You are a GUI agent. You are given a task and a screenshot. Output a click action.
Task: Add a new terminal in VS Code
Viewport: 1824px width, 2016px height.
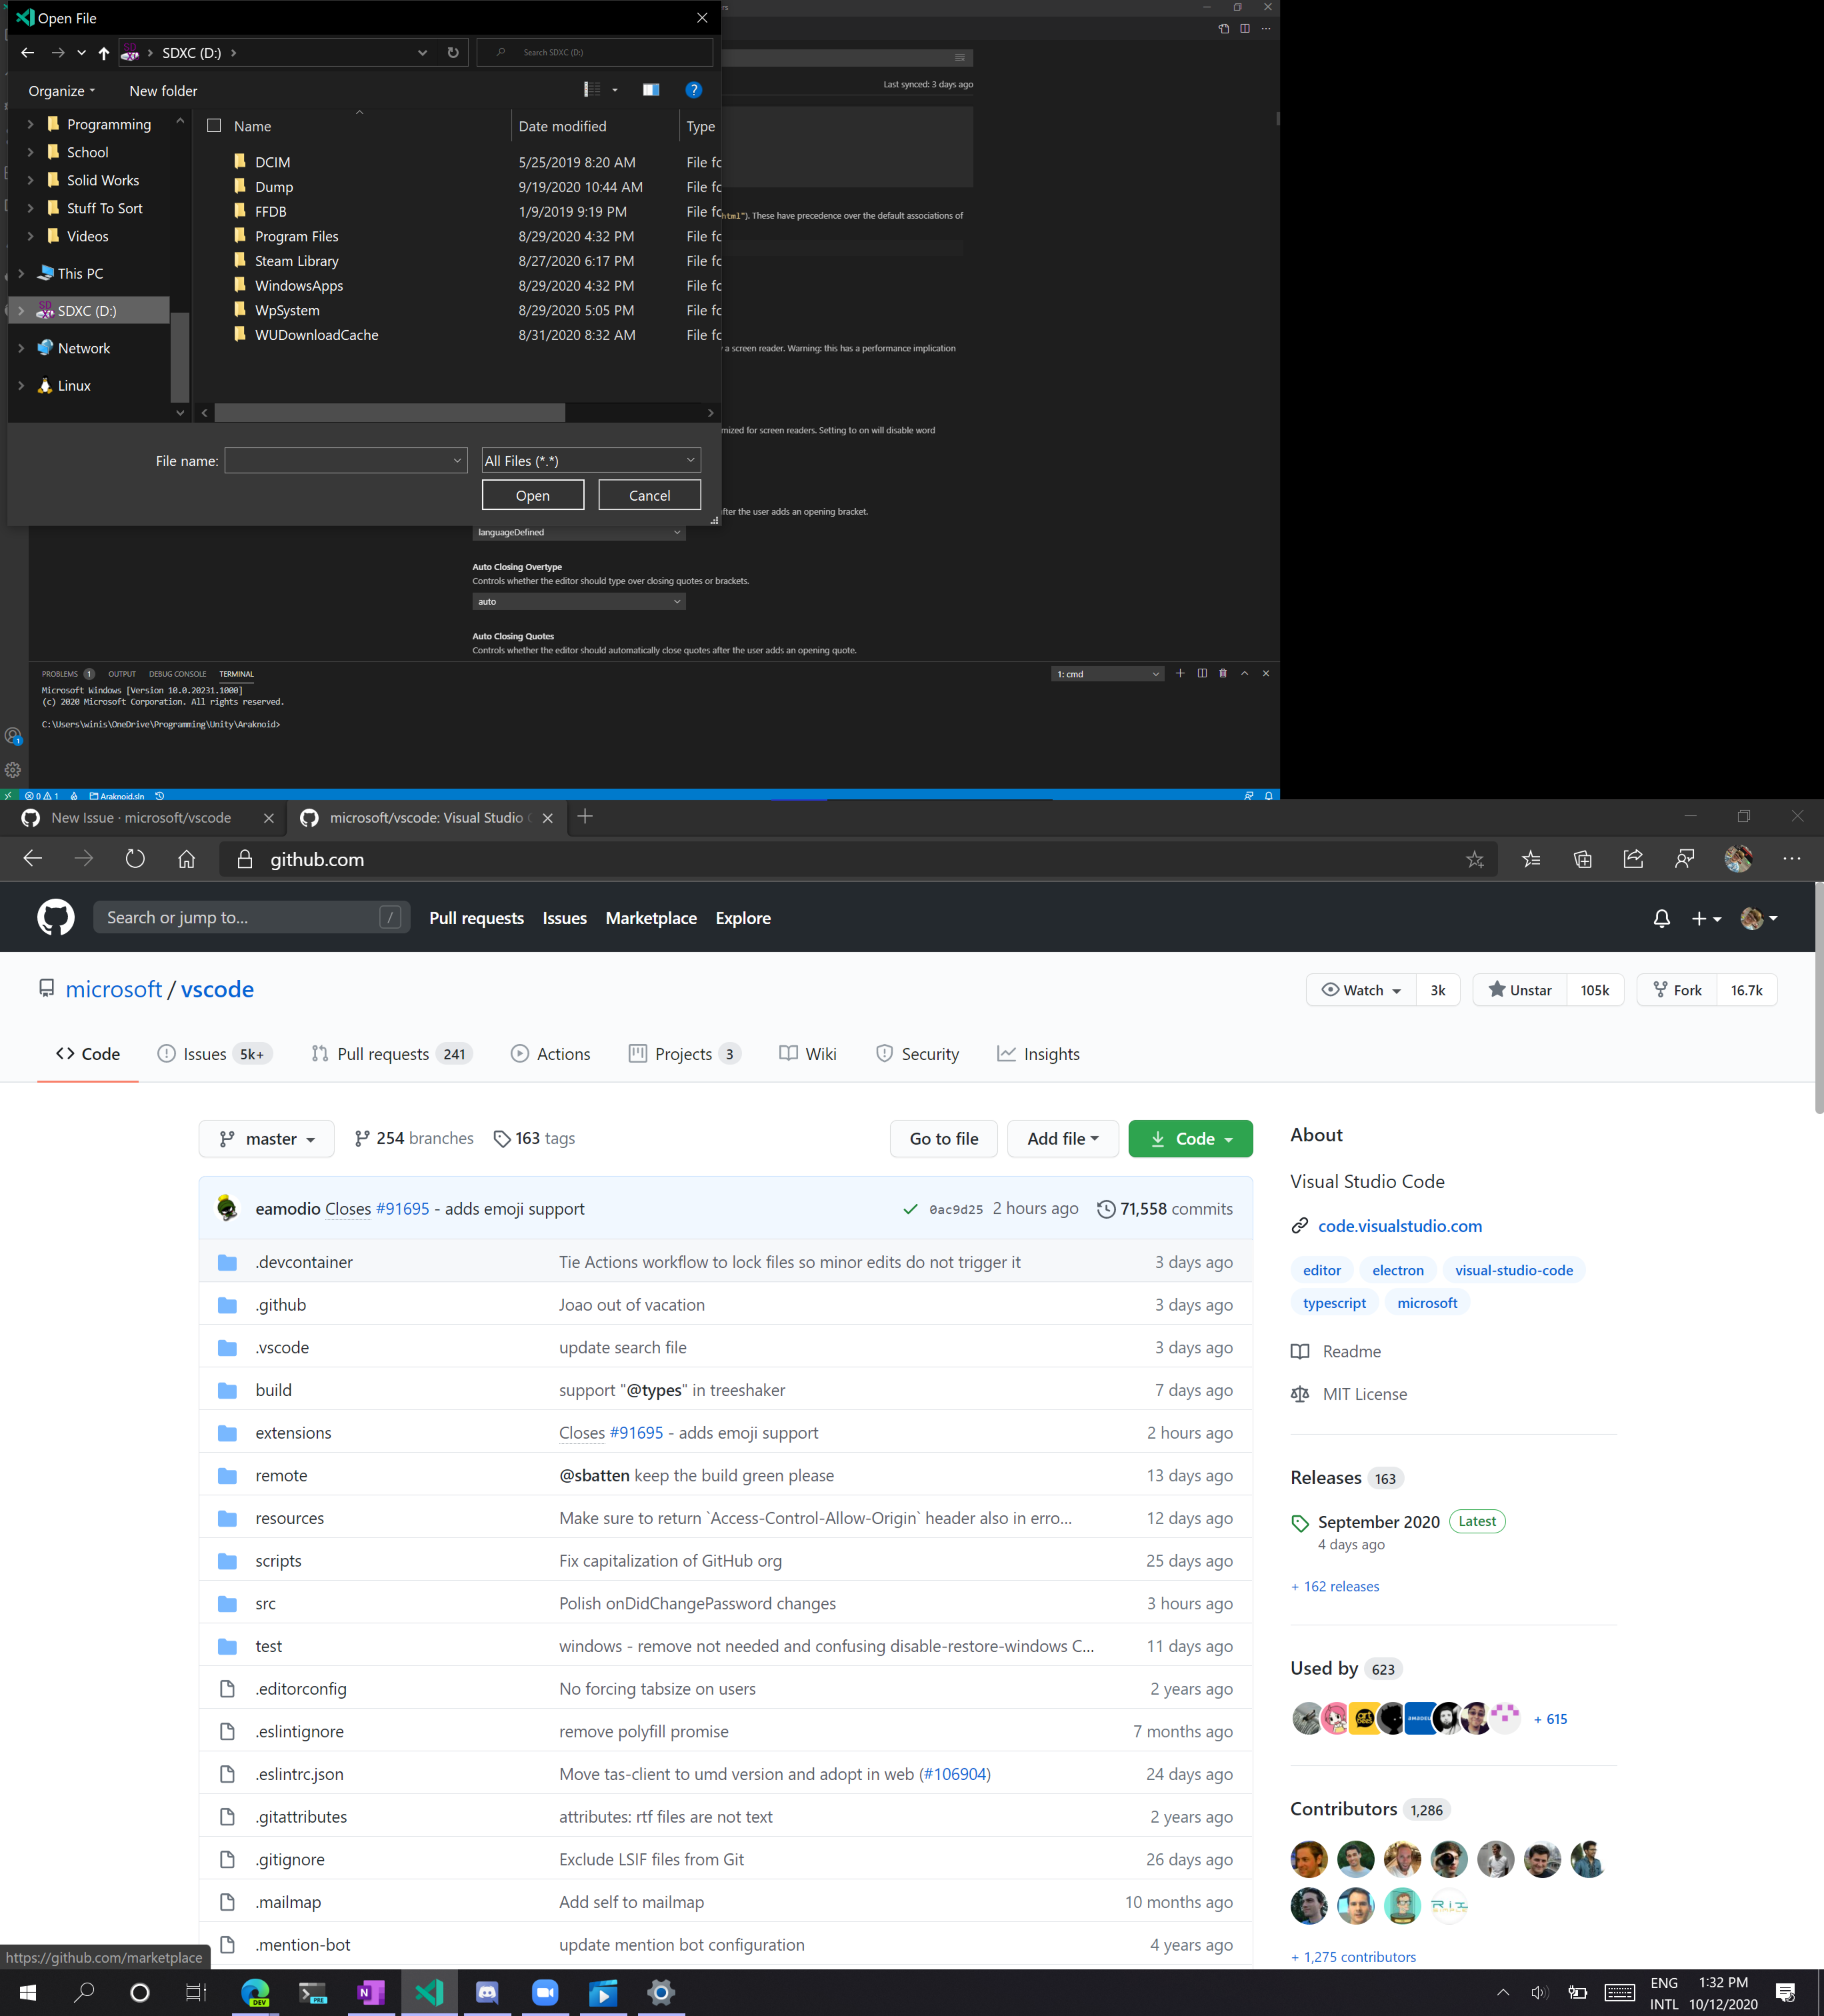click(x=1180, y=673)
